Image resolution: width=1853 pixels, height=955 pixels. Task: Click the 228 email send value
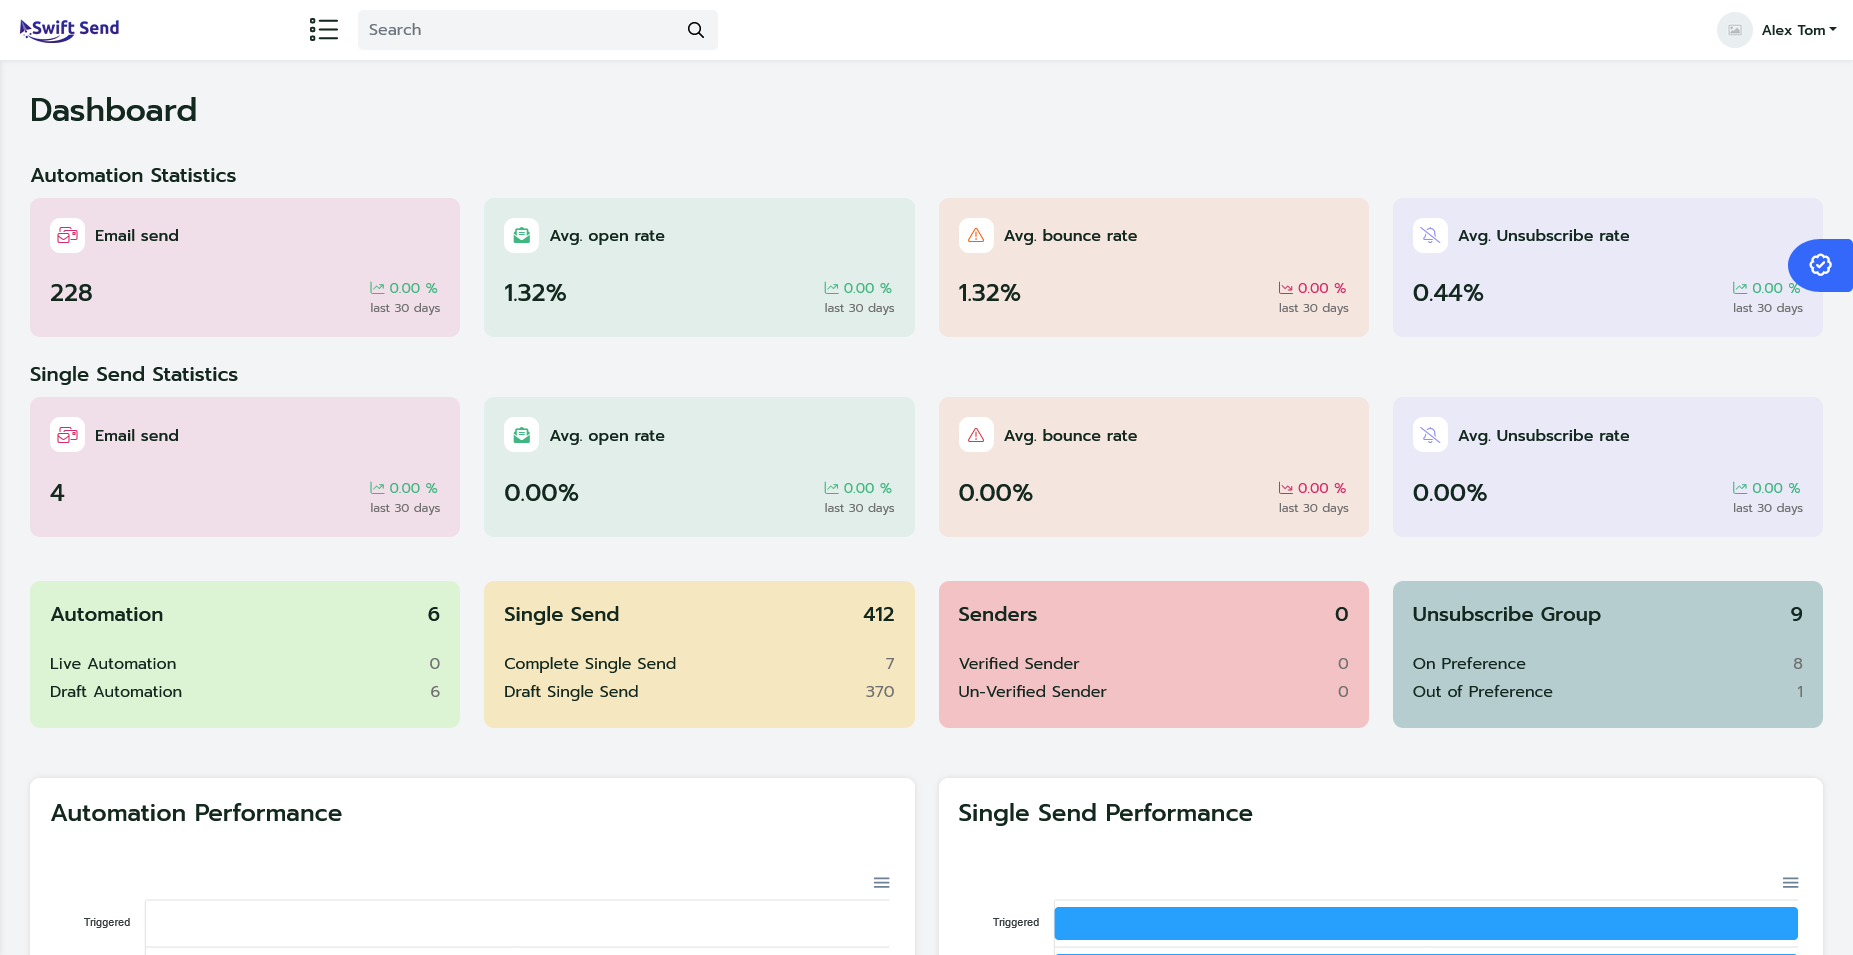(x=71, y=293)
